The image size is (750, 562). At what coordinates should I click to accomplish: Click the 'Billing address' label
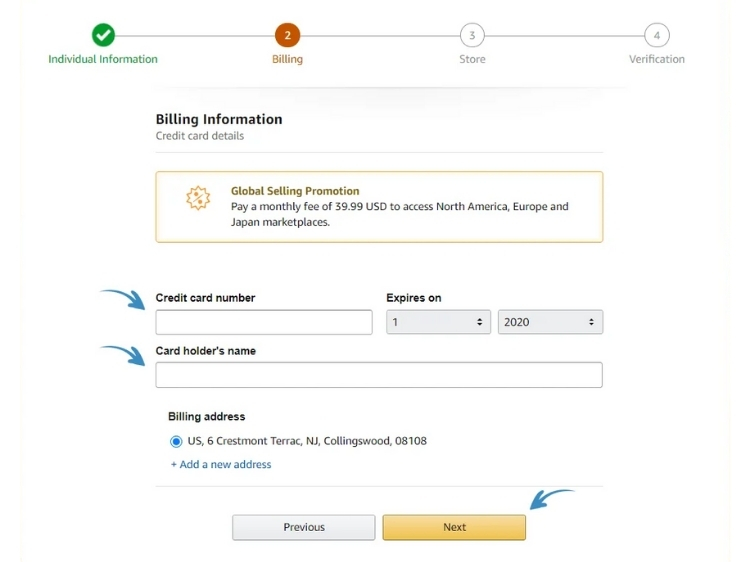pyautogui.click(x=207, y=417)
